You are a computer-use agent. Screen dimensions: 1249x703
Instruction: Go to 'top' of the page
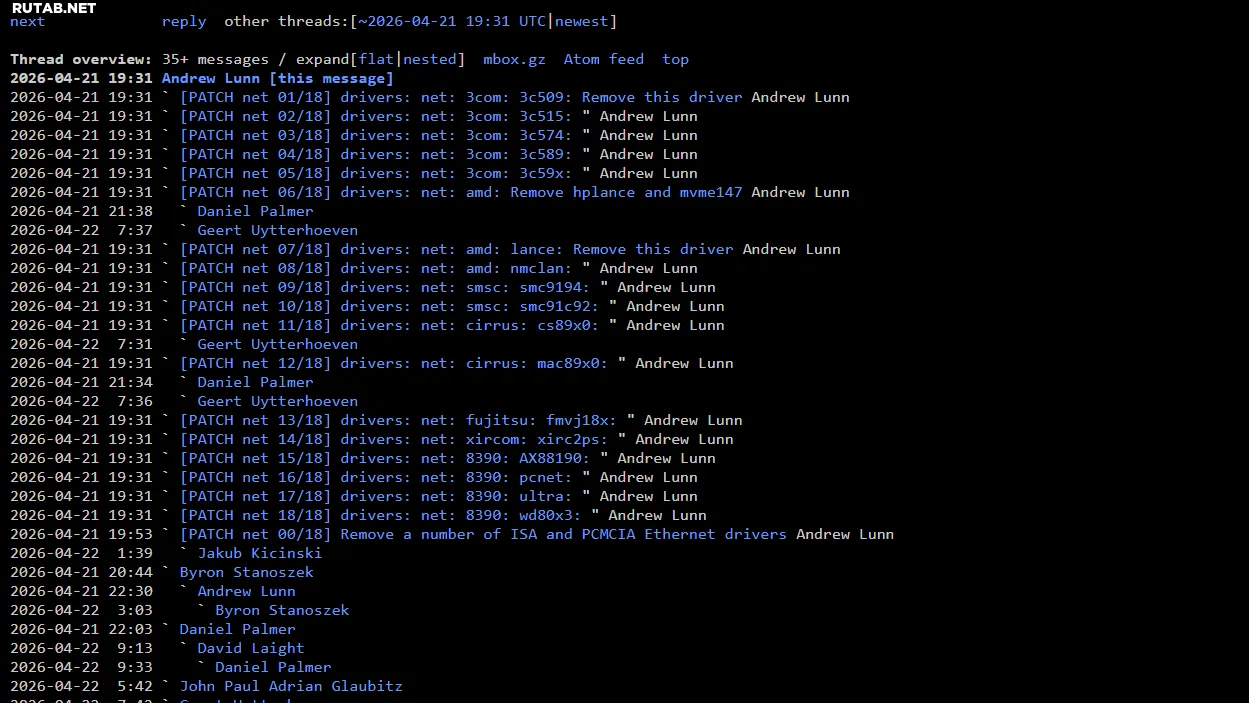pos(675,59)
